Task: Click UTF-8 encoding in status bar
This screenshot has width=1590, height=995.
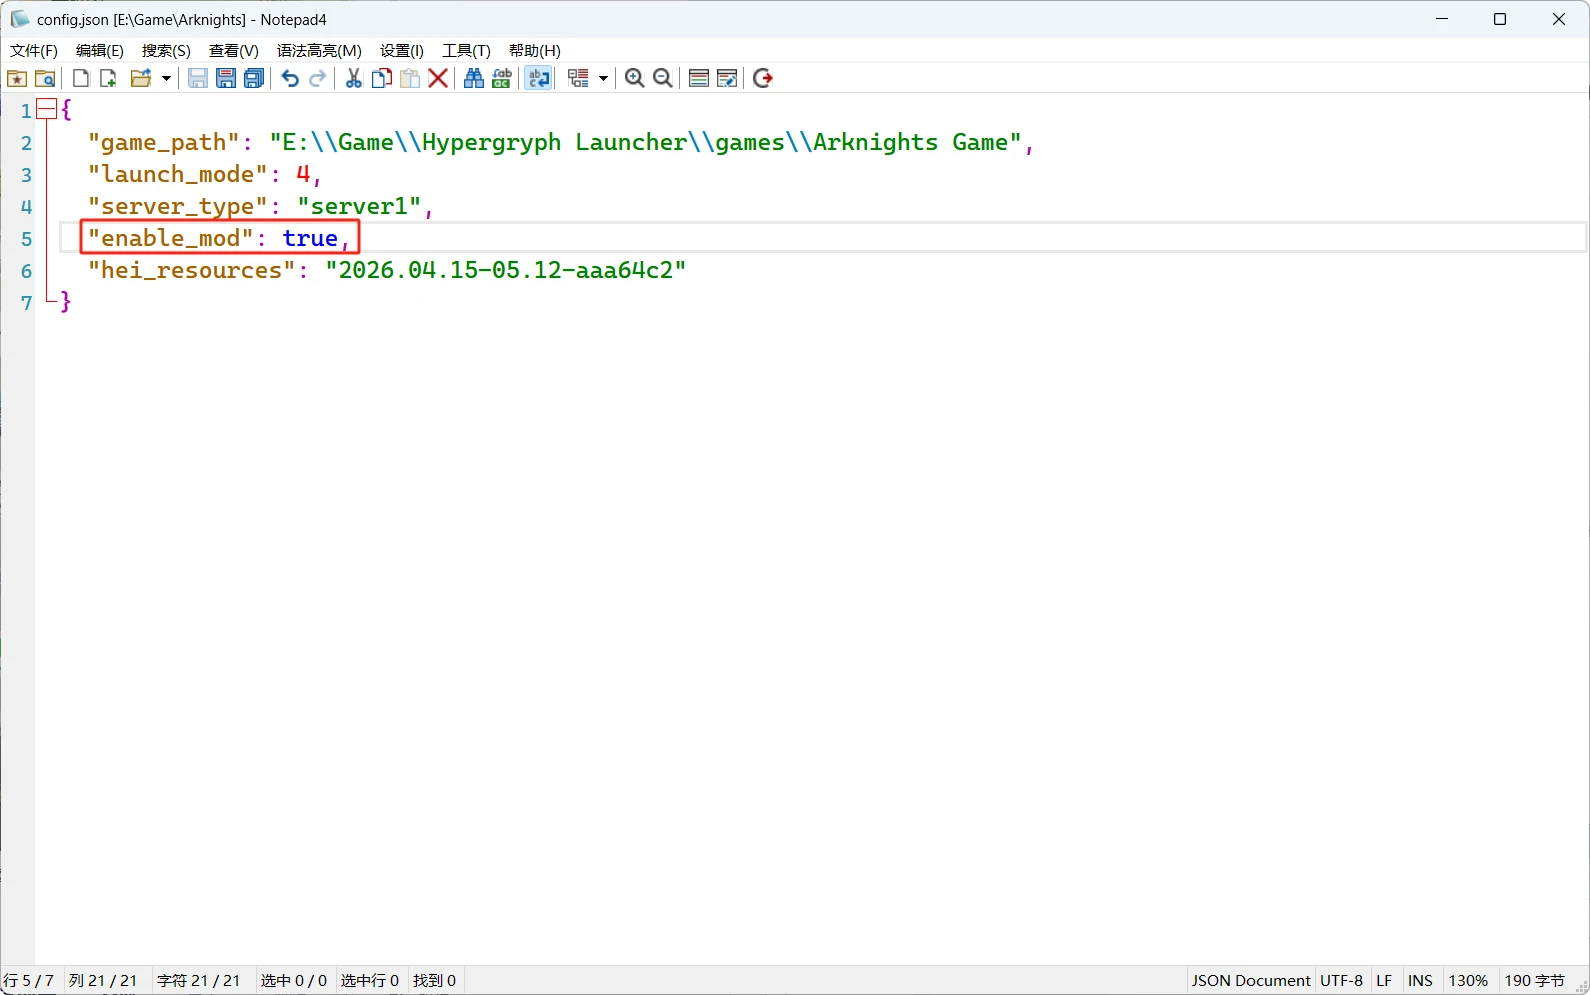Action: click(1341, 980)
